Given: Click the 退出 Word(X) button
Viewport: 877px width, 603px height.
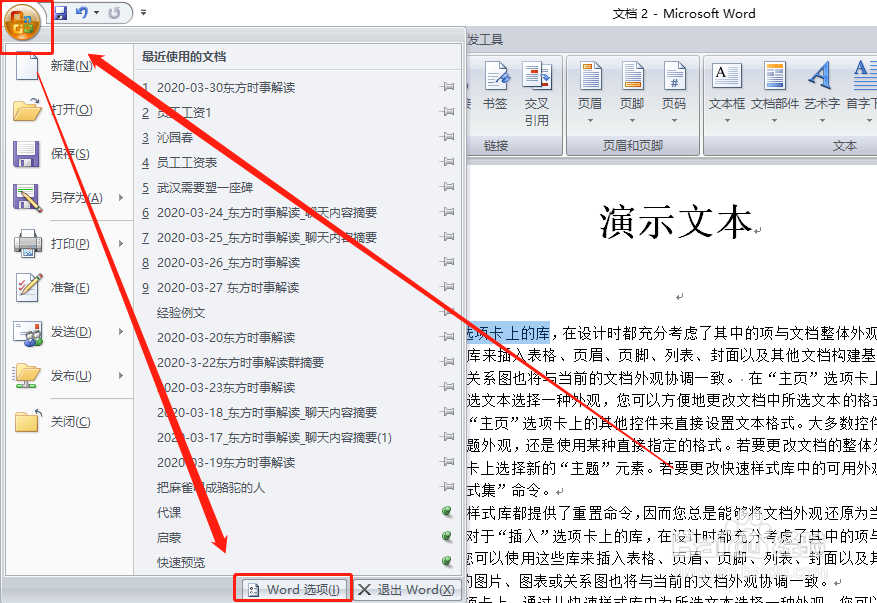Looking at the screenshot, I should [407, 589].
